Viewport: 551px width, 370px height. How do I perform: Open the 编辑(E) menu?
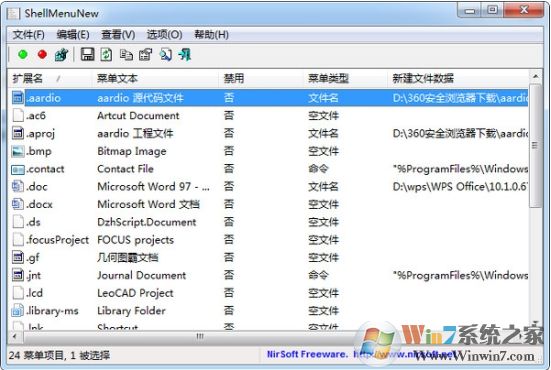tap(73, 35)
